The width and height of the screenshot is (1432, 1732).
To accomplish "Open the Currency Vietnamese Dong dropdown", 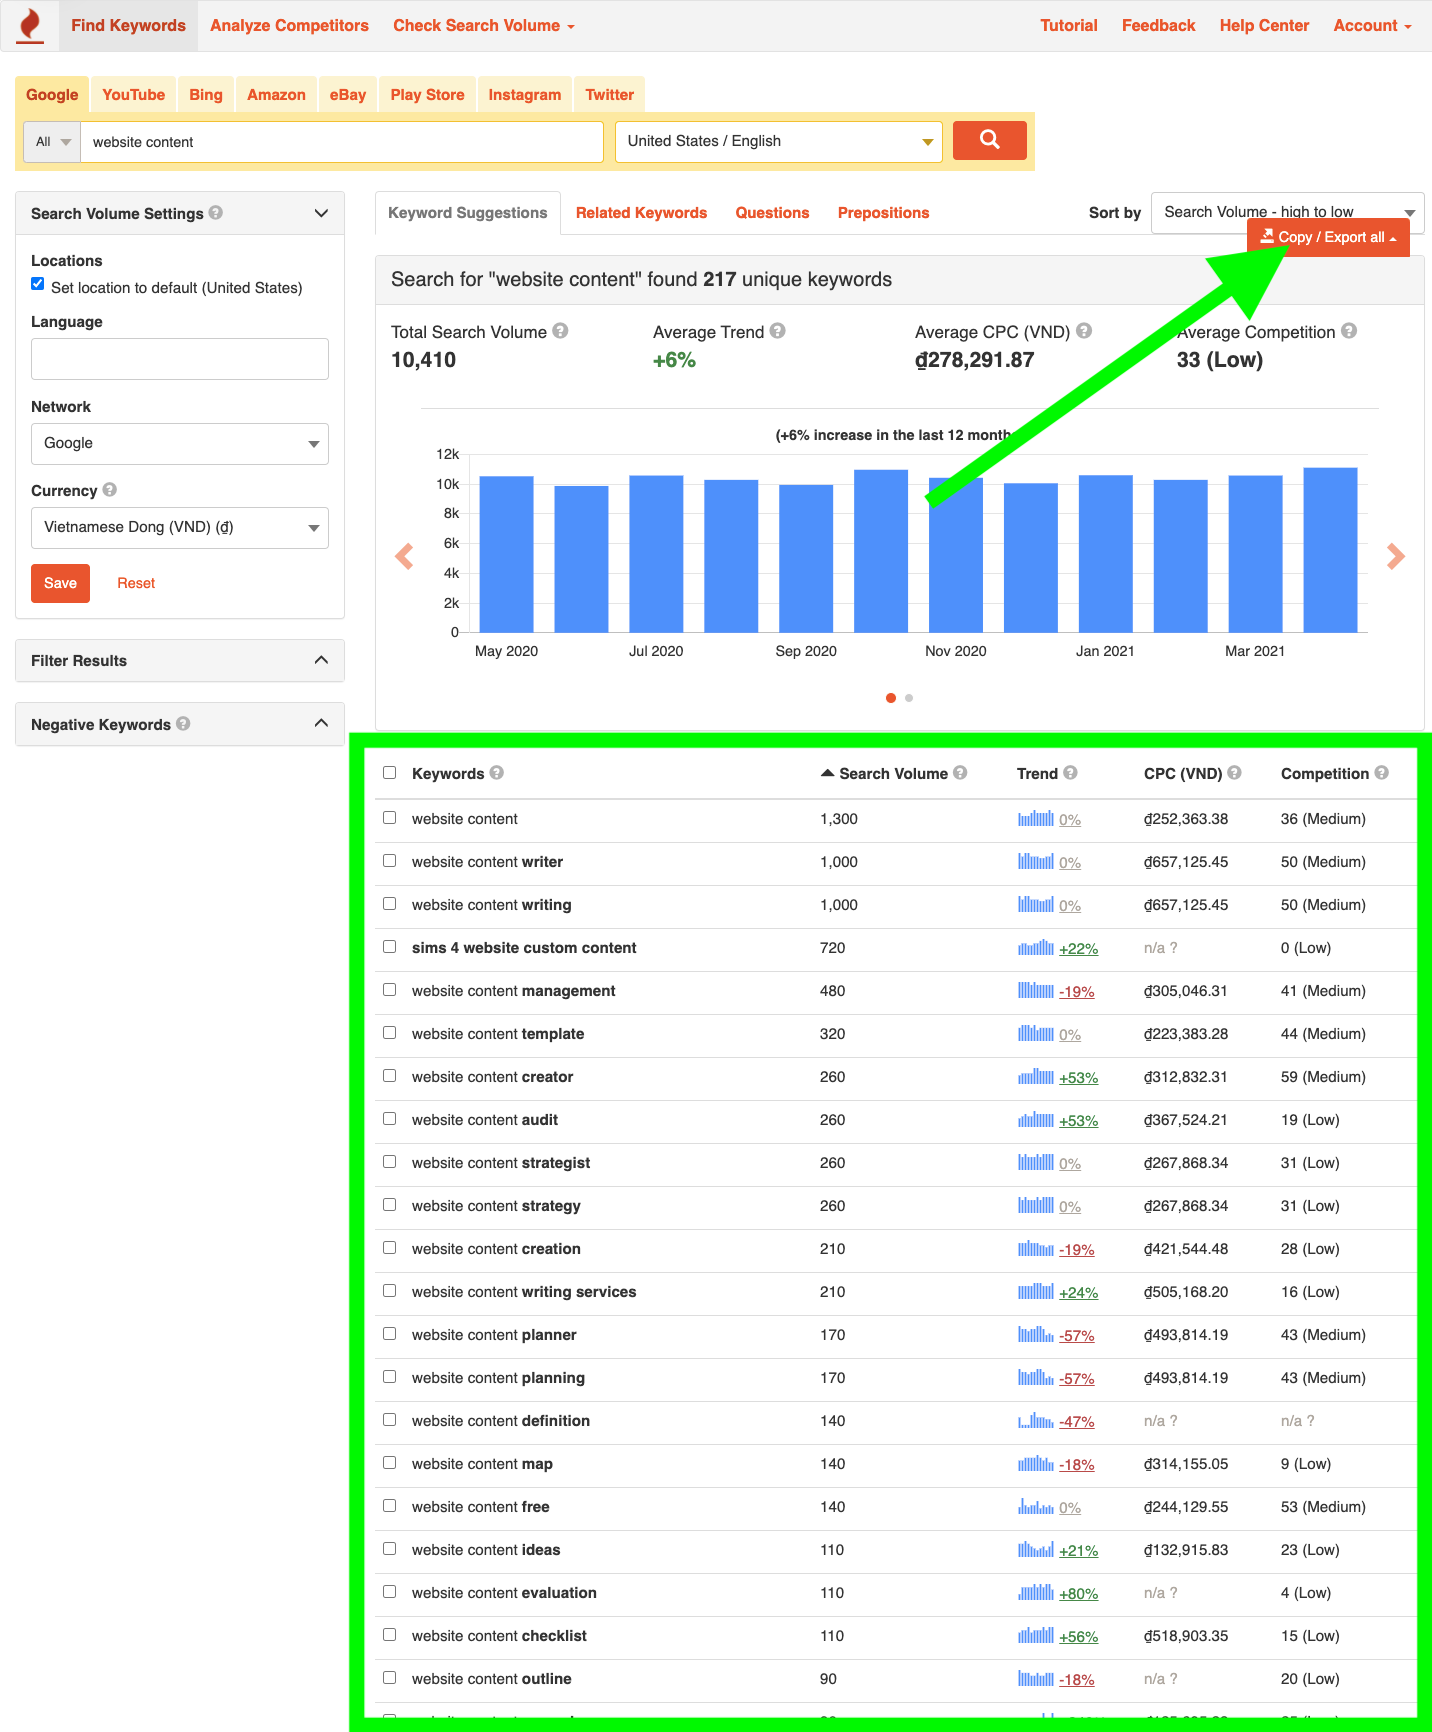I will click(180, 527).
